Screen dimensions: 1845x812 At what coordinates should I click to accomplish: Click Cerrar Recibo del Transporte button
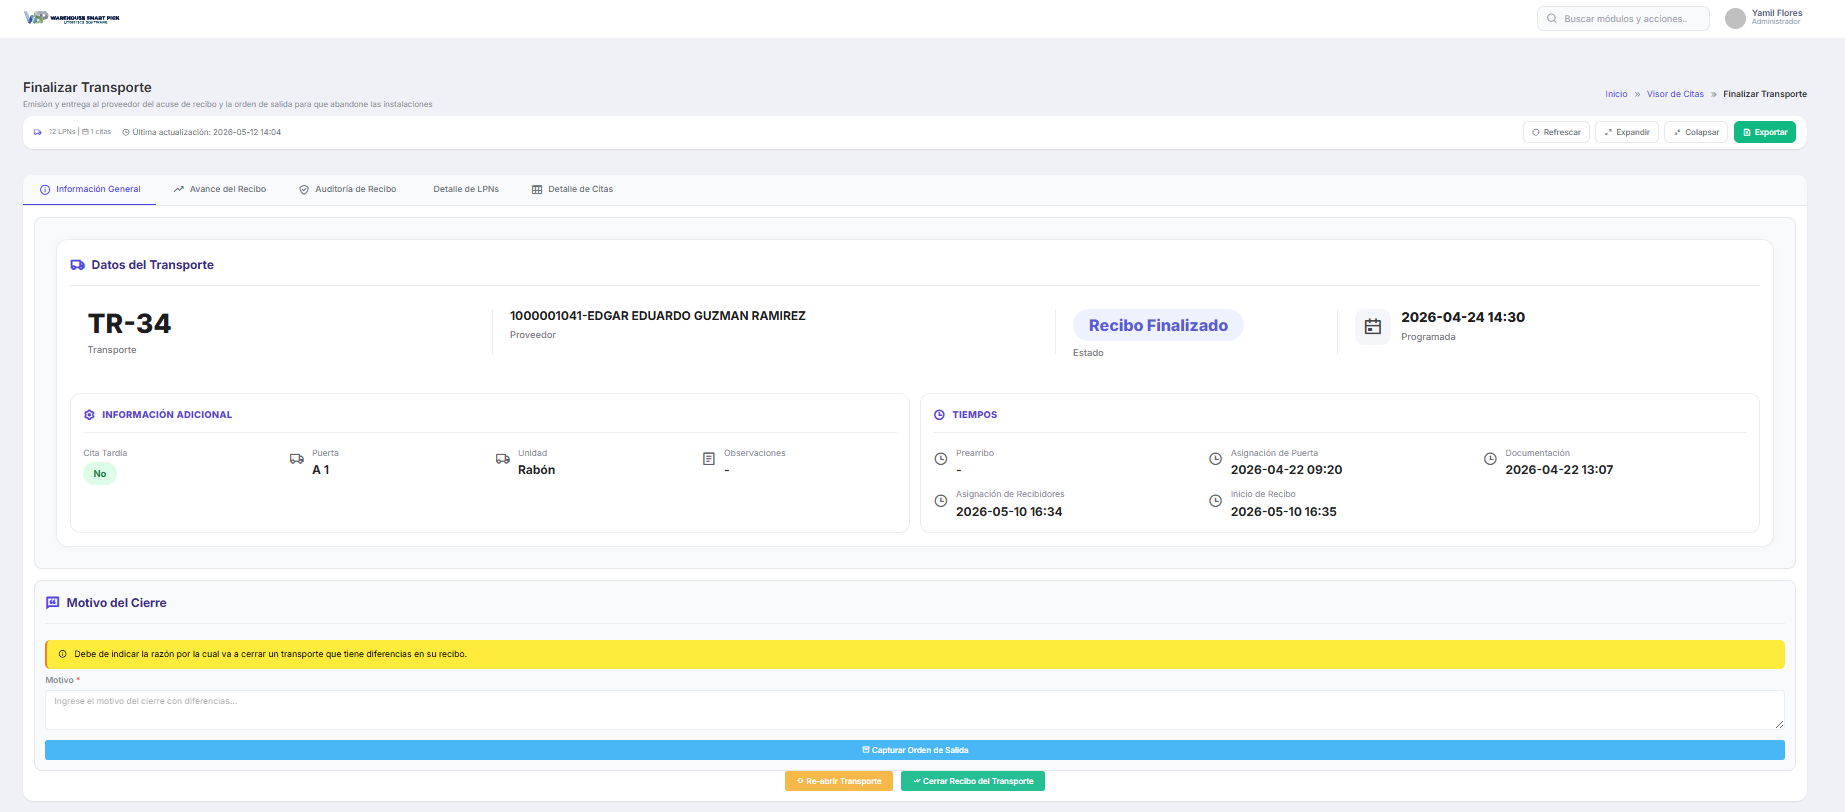[x=973, y=781]
